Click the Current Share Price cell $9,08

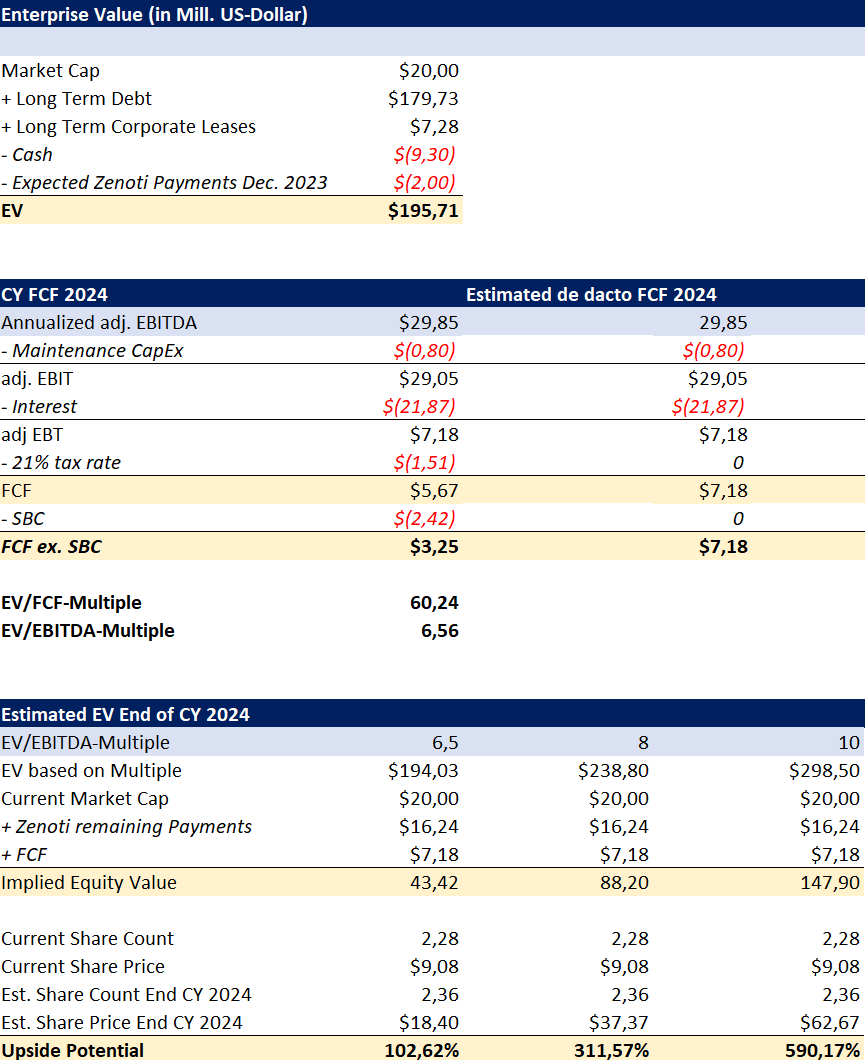coord(435,967)
